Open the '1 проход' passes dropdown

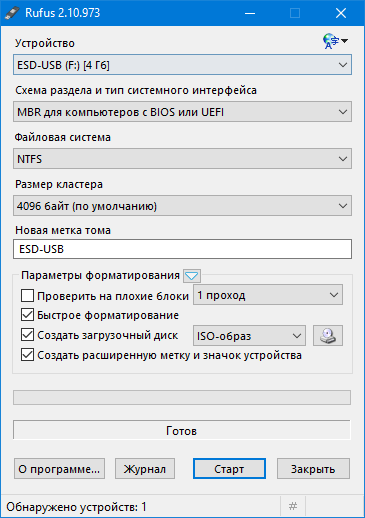pos(268,295)
